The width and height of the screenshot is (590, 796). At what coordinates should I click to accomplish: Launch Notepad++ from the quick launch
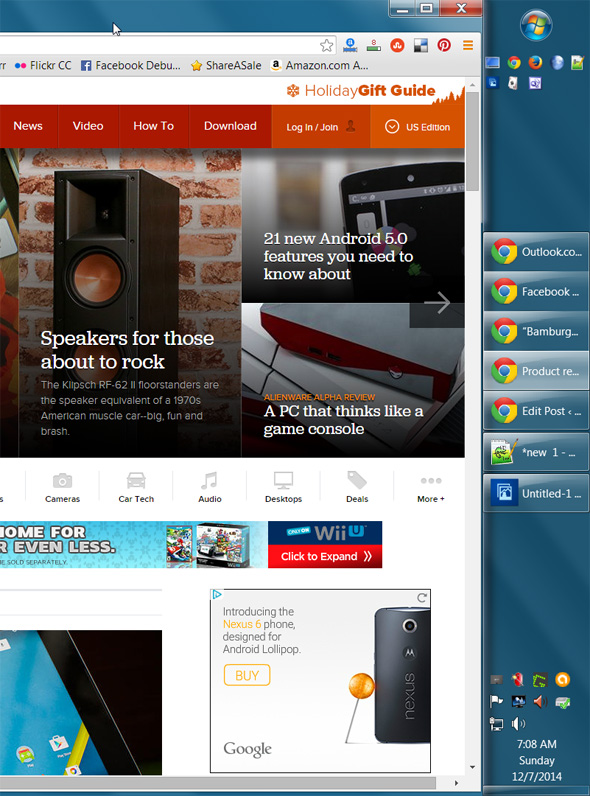(x=577, y=62)
